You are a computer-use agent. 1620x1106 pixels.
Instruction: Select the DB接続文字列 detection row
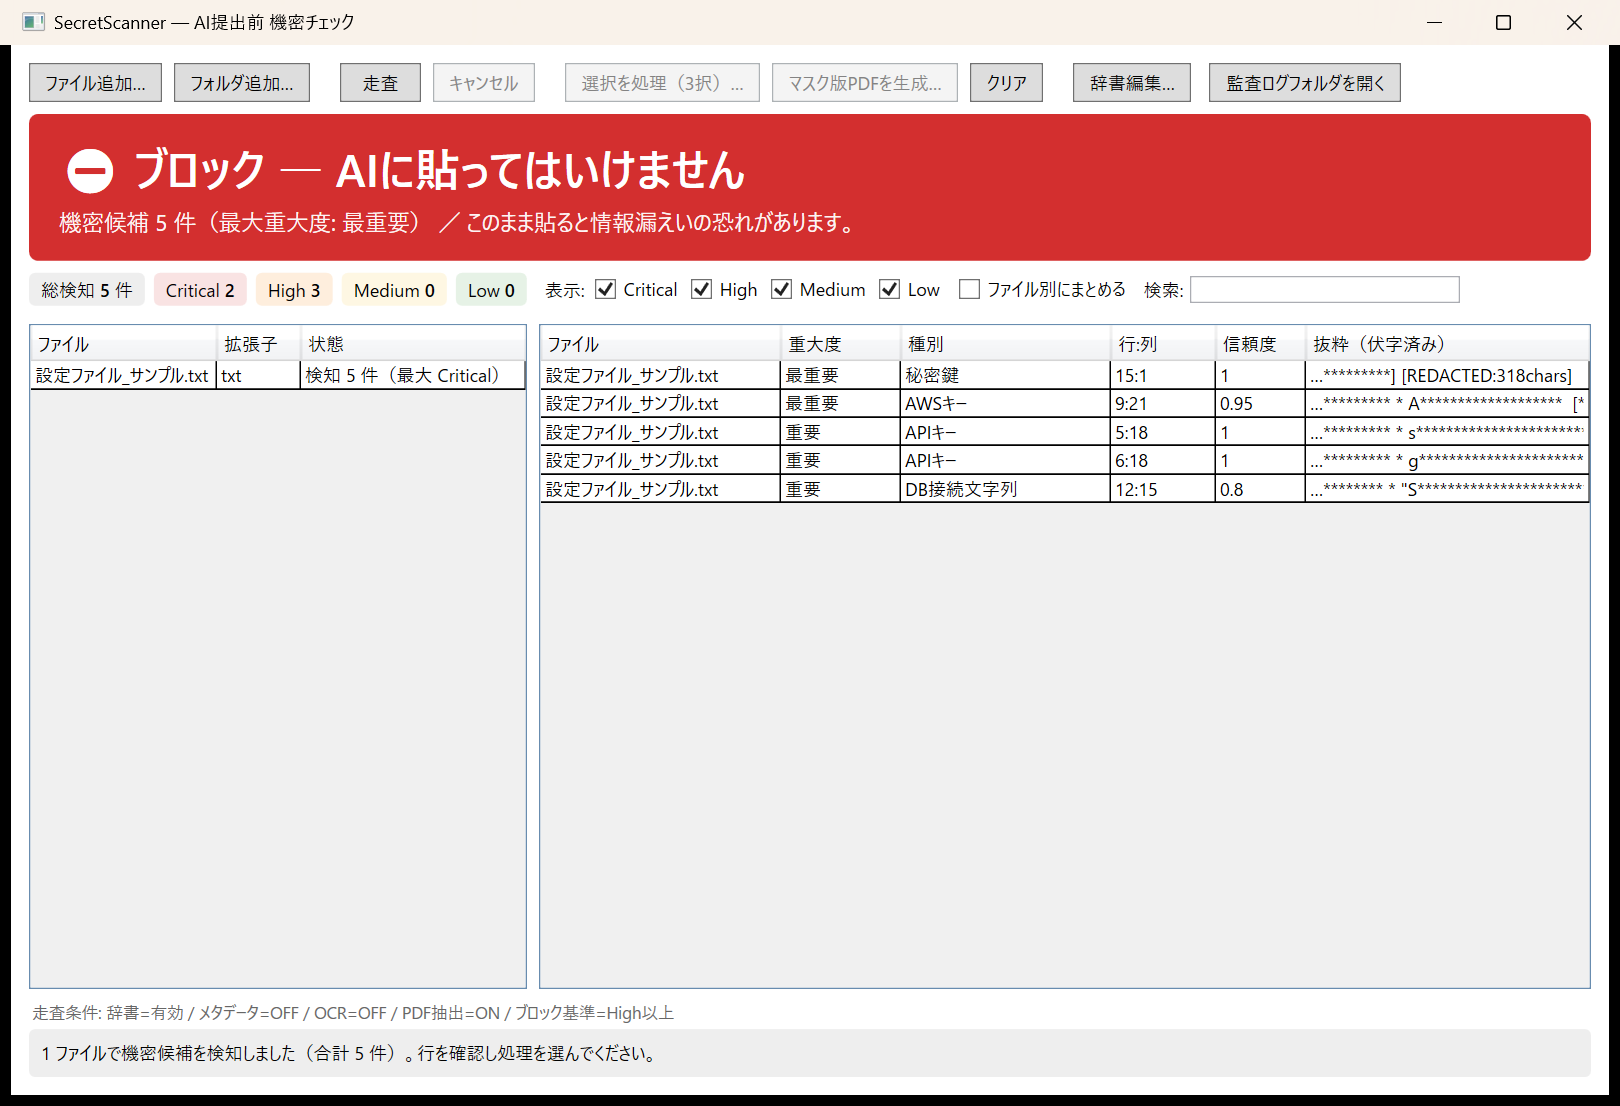pos(1064,490)
